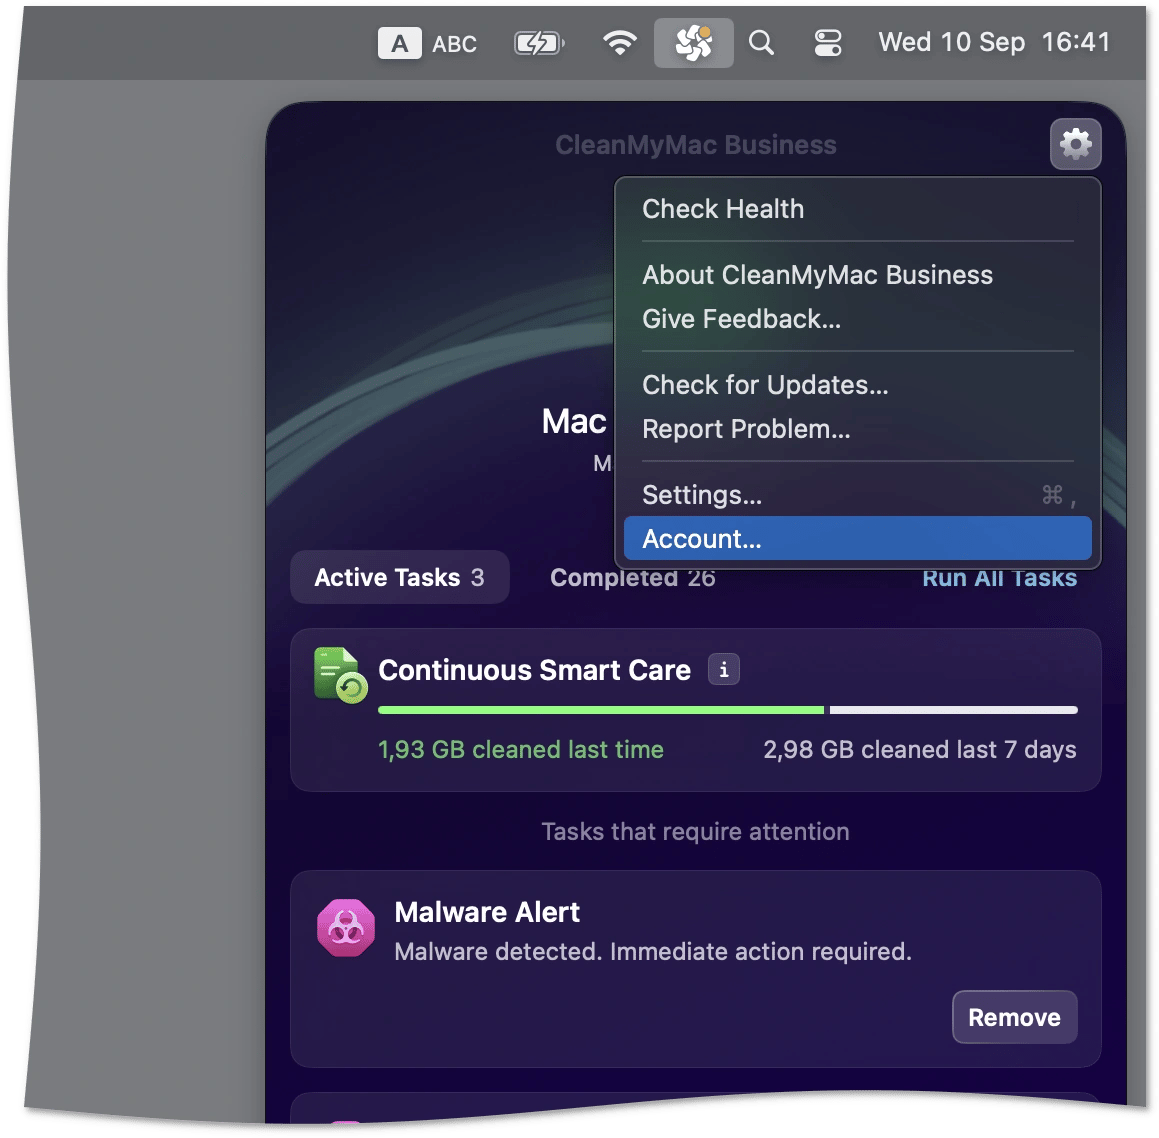Select Give Feedback... menu entry
Viewport: 1159px width, 1138px height.
[x=857, y=319]
